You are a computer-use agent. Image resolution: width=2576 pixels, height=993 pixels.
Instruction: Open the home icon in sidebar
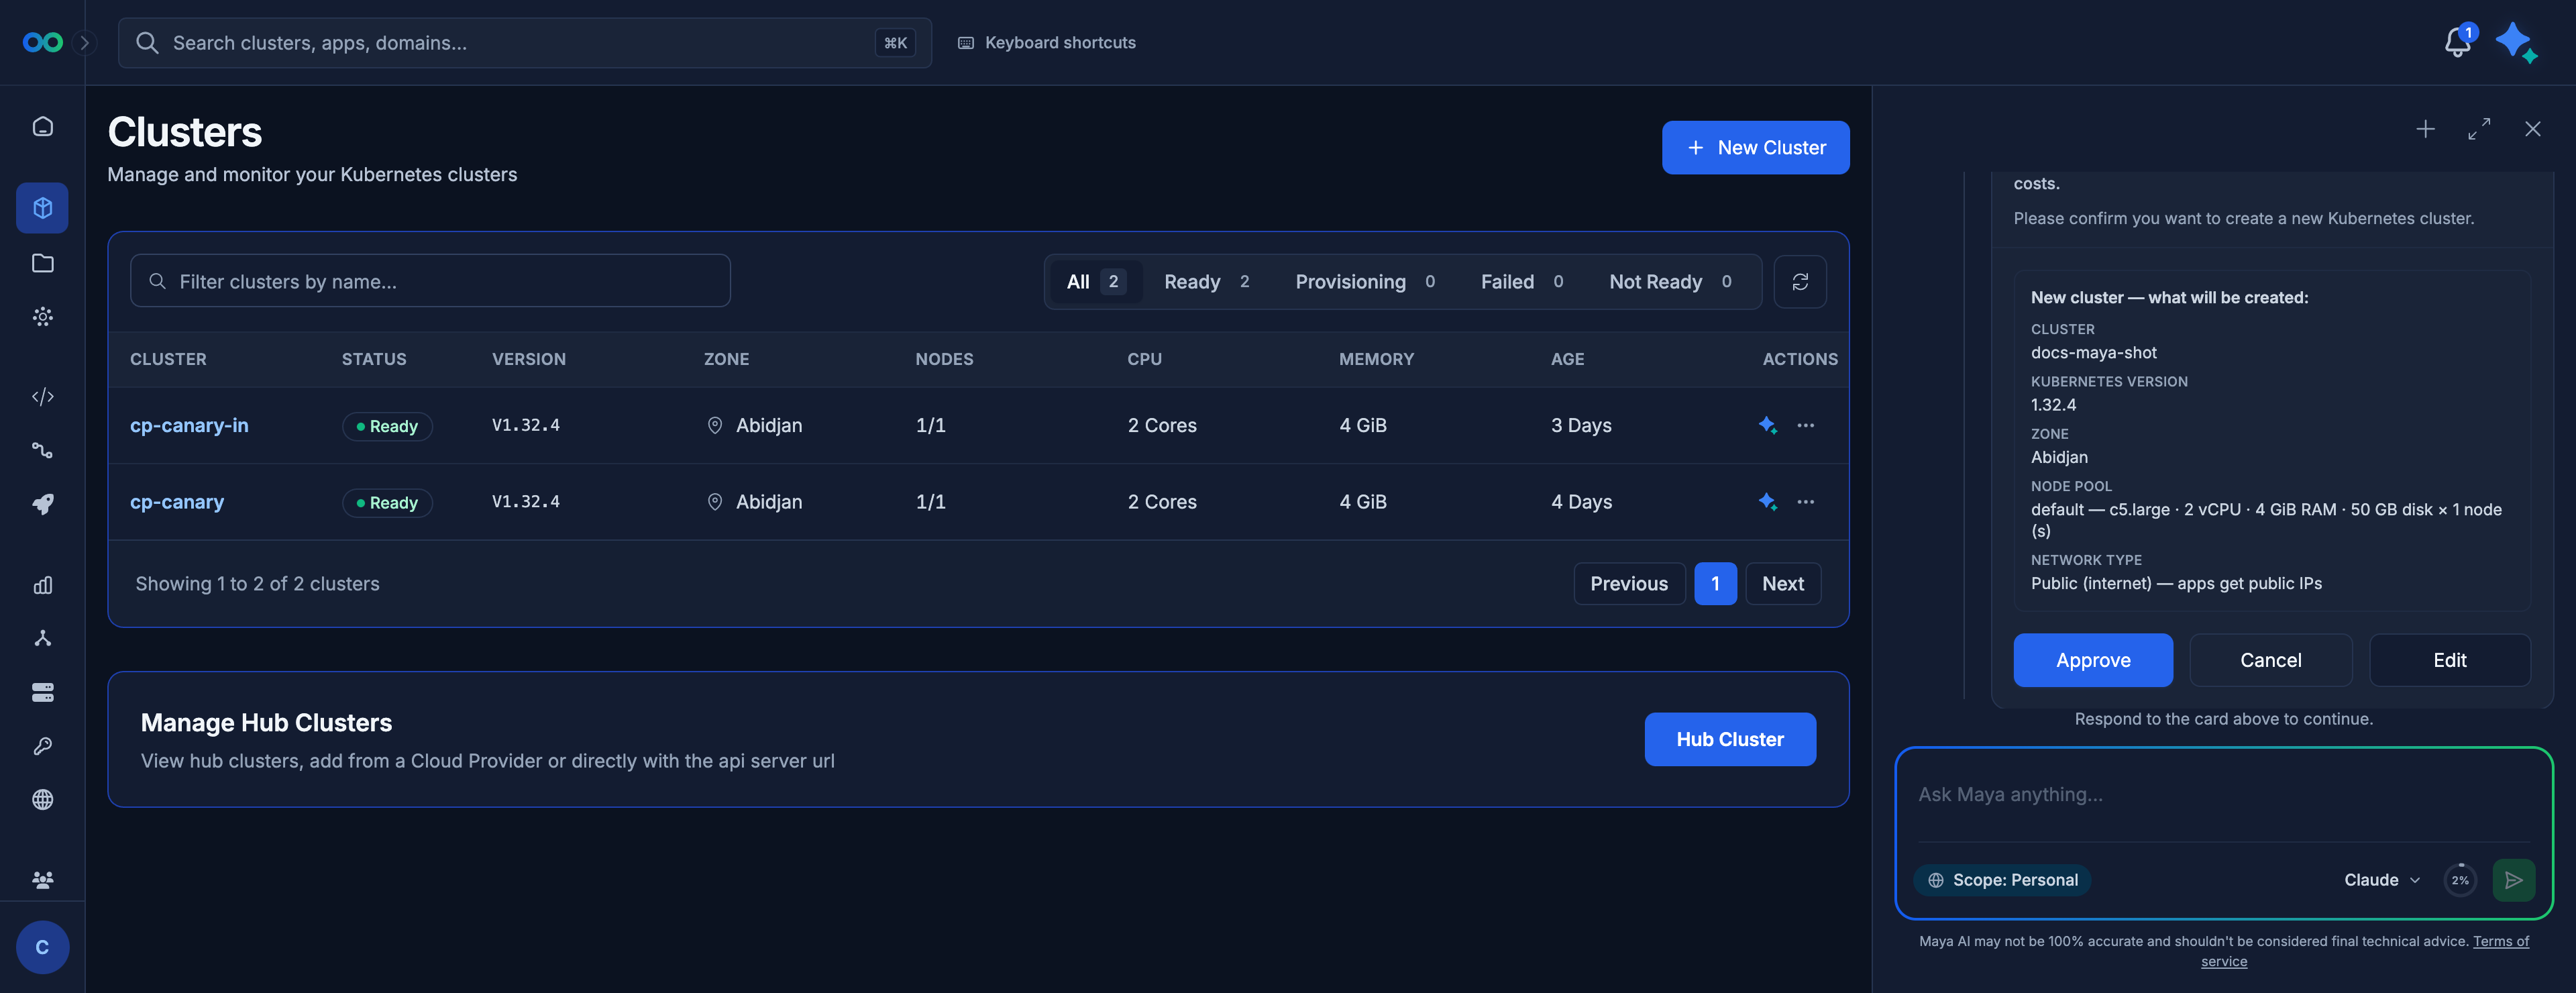(42, 127)
